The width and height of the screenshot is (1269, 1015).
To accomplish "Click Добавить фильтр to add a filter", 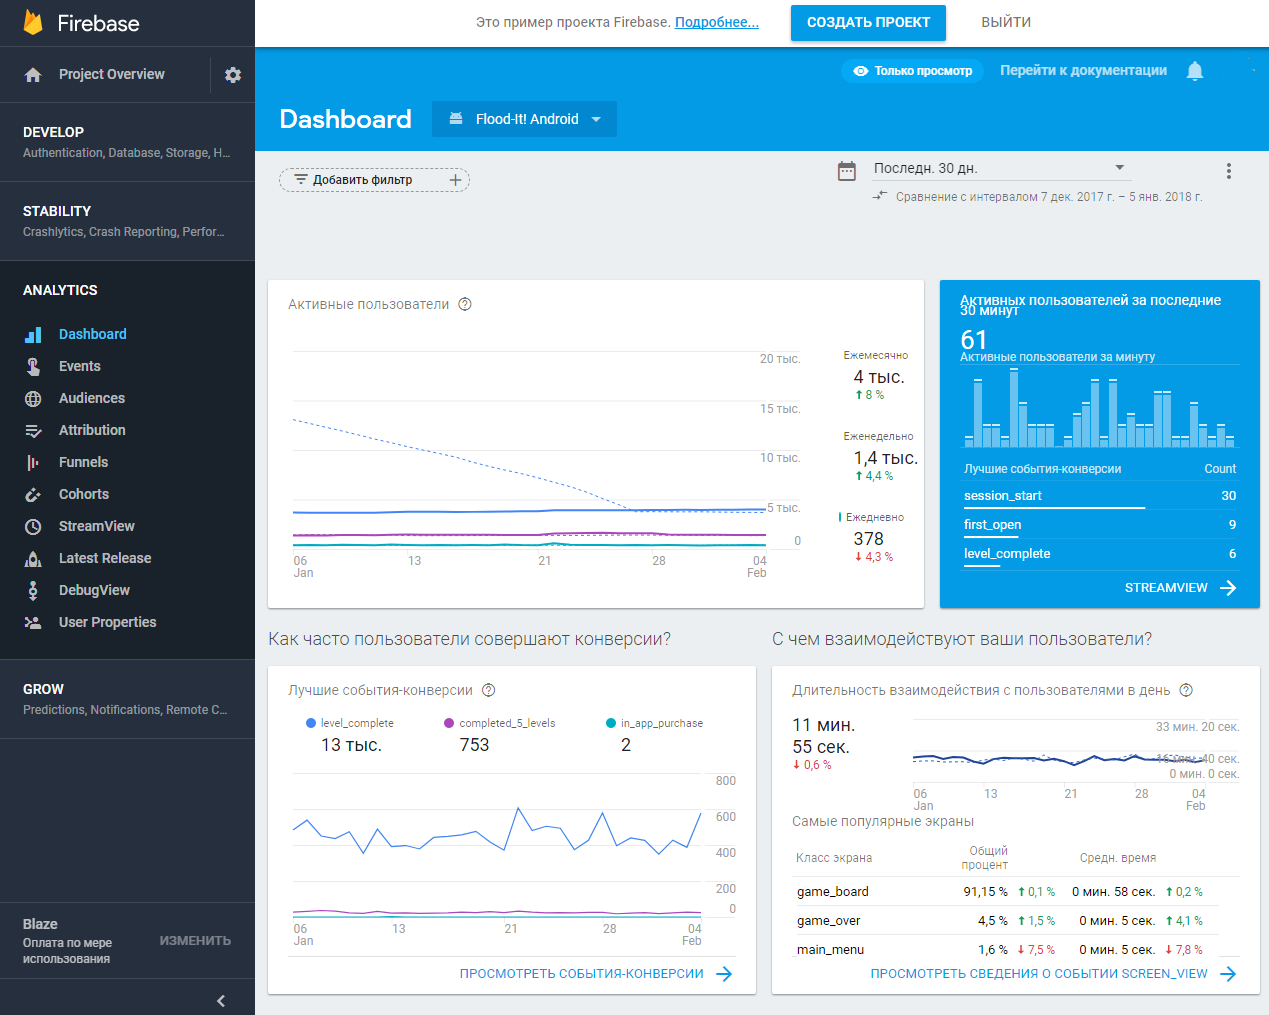I will (x=363, y=180).
